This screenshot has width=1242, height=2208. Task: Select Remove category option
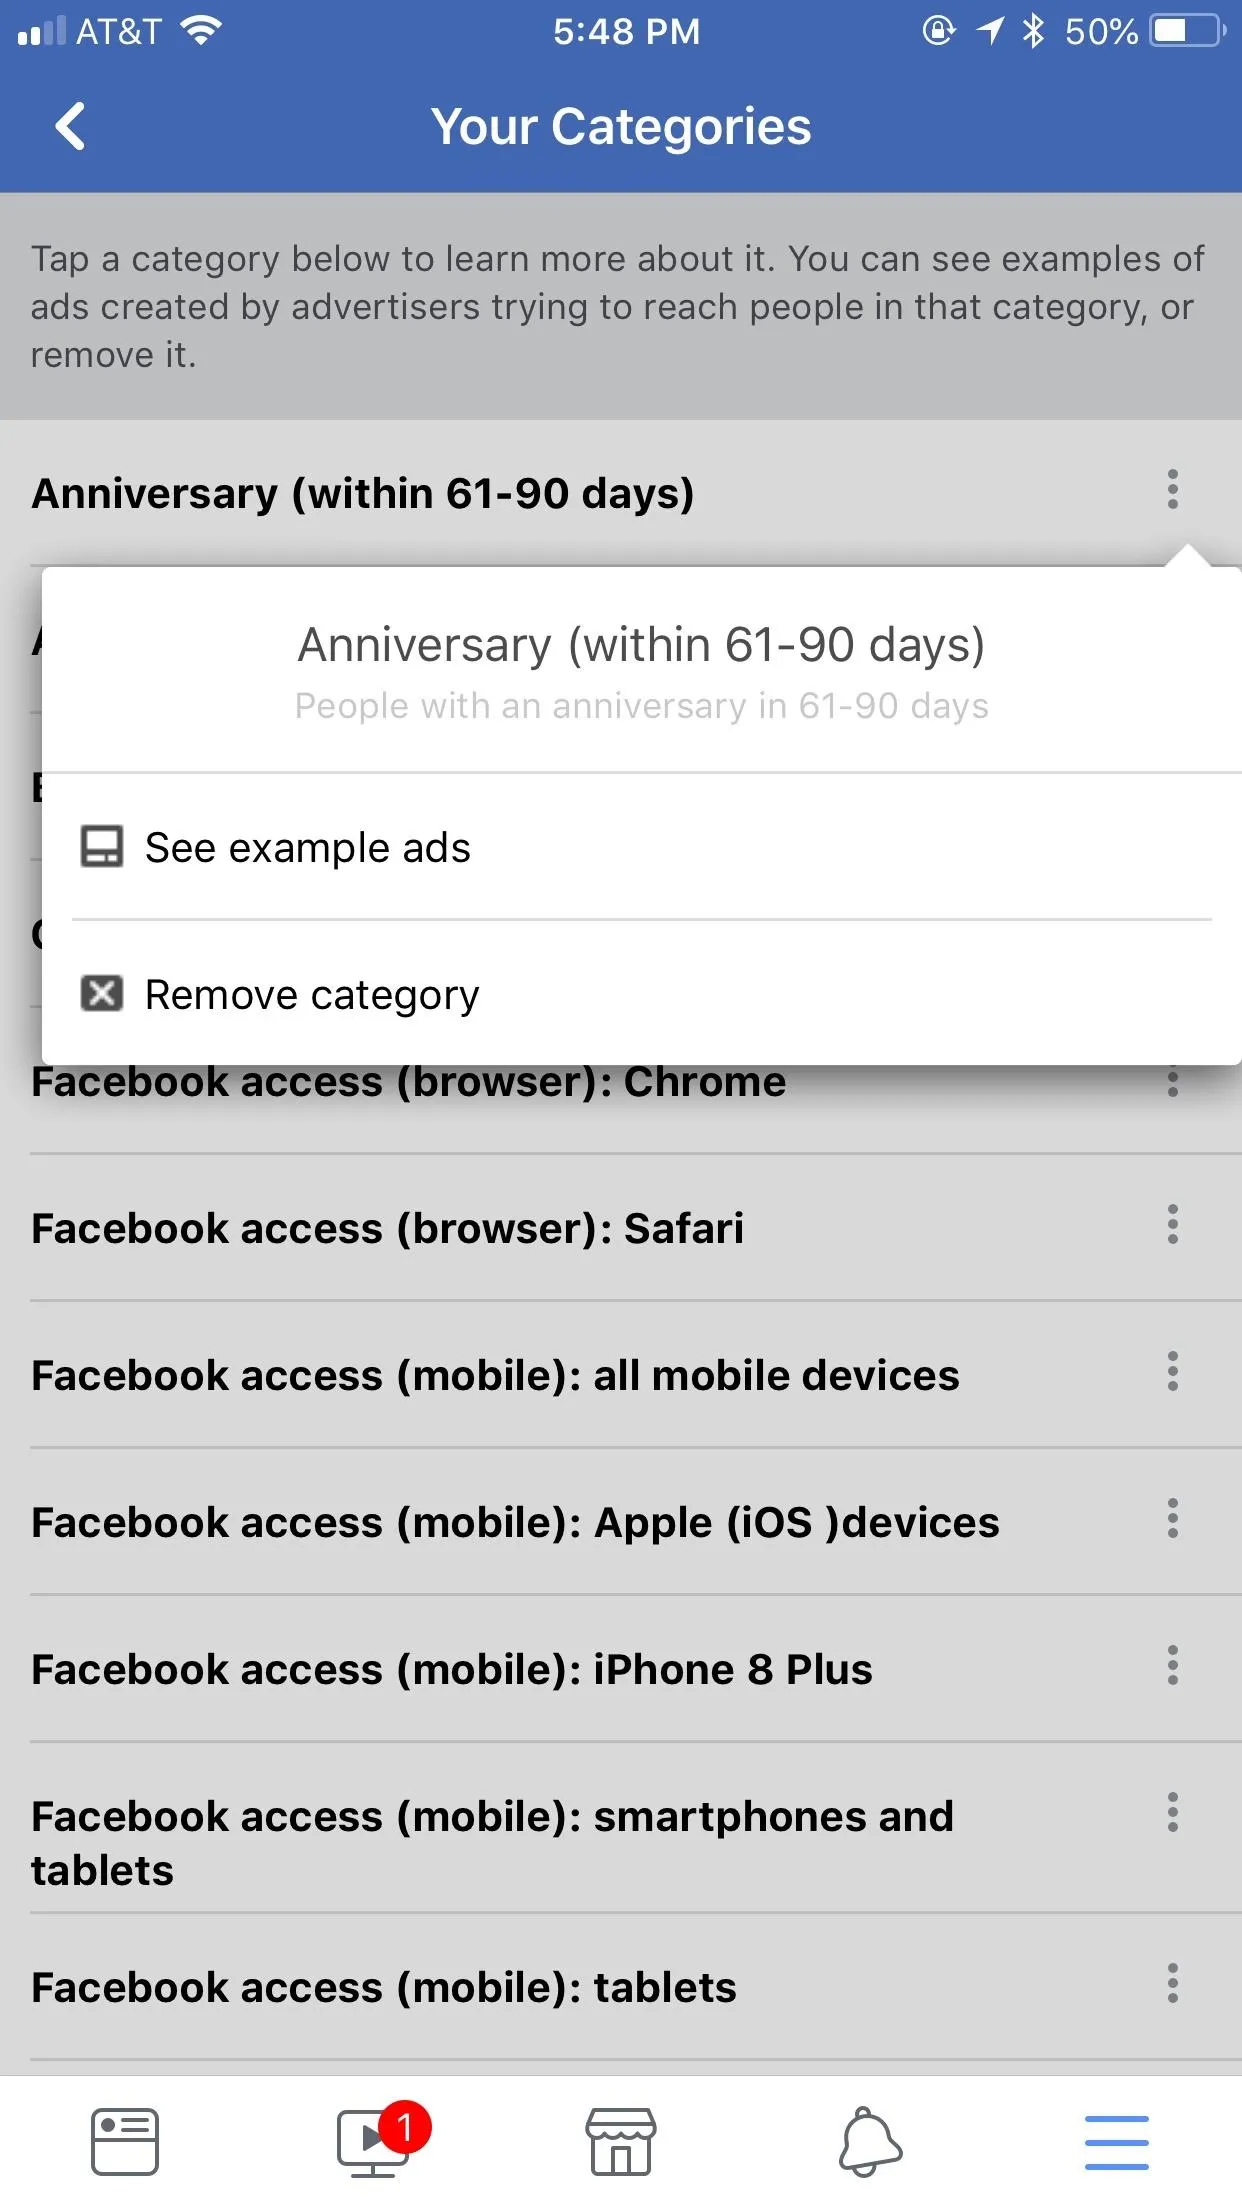pos(642,994)
